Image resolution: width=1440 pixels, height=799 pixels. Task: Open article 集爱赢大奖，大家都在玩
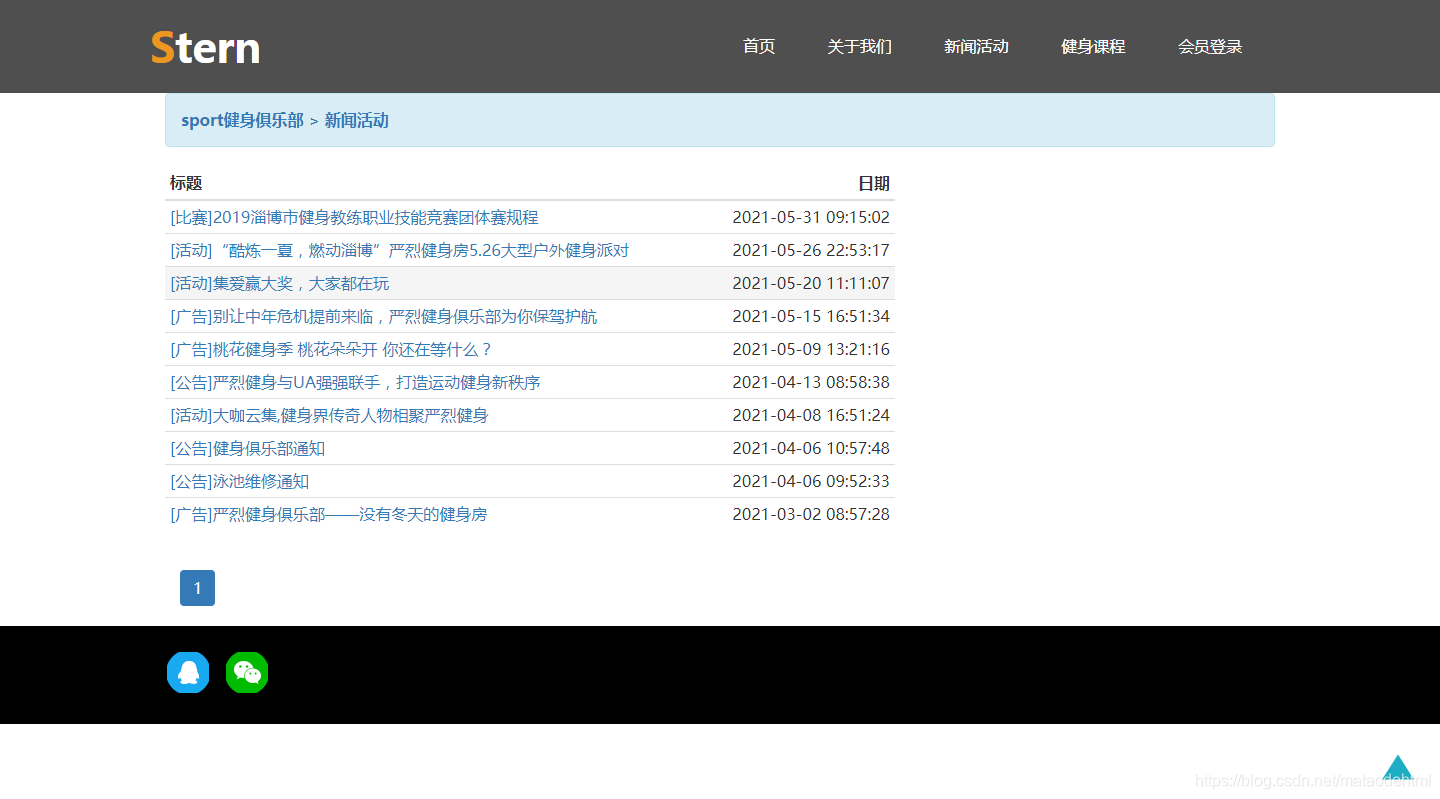tap(280, 283)
